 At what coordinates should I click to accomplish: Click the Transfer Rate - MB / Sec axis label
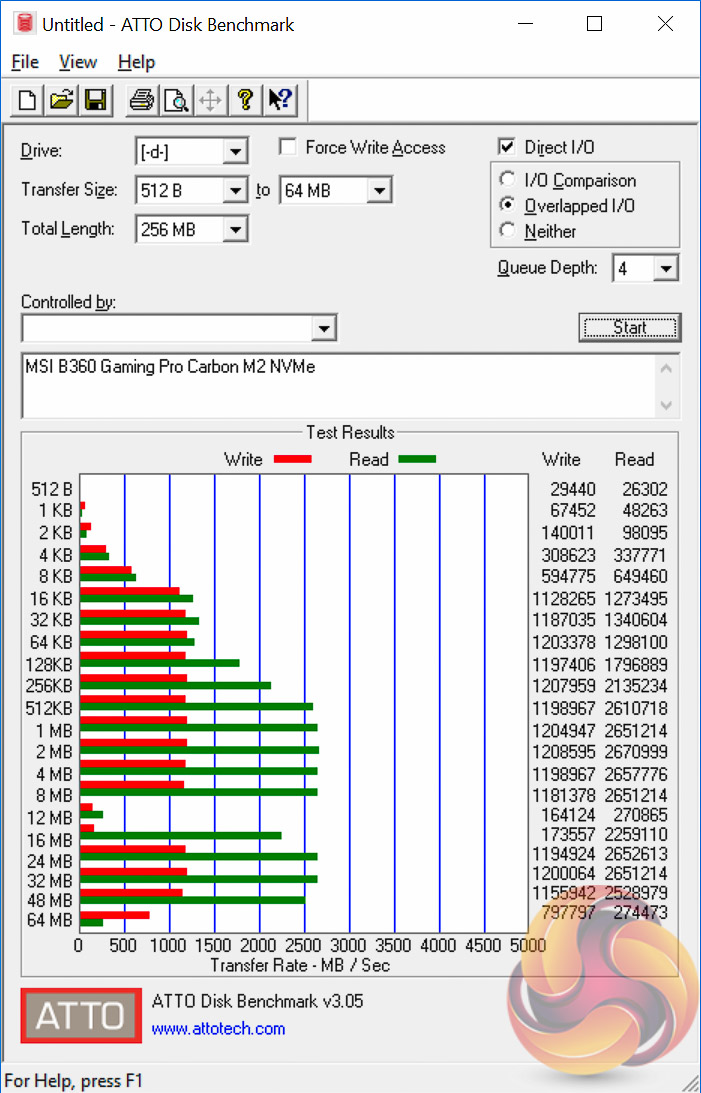point(300,965)
